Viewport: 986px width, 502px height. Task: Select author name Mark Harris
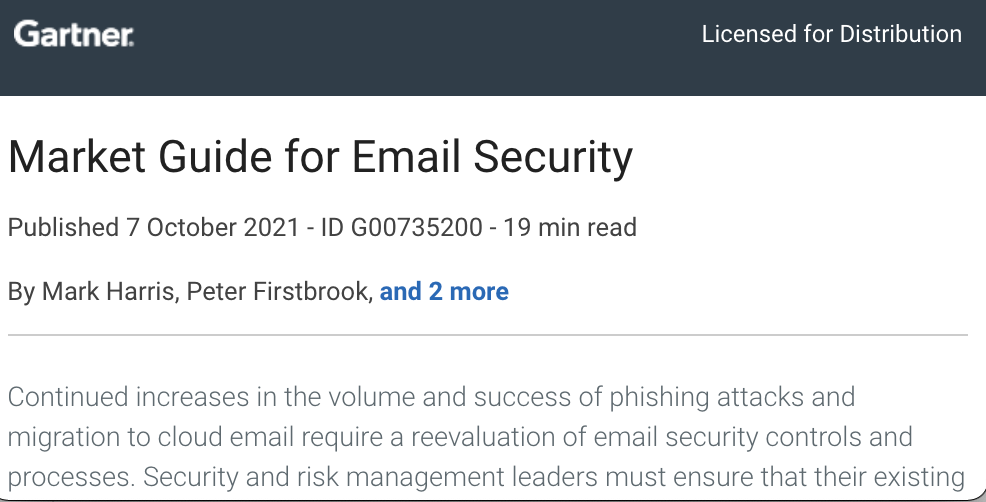(108, 291)
